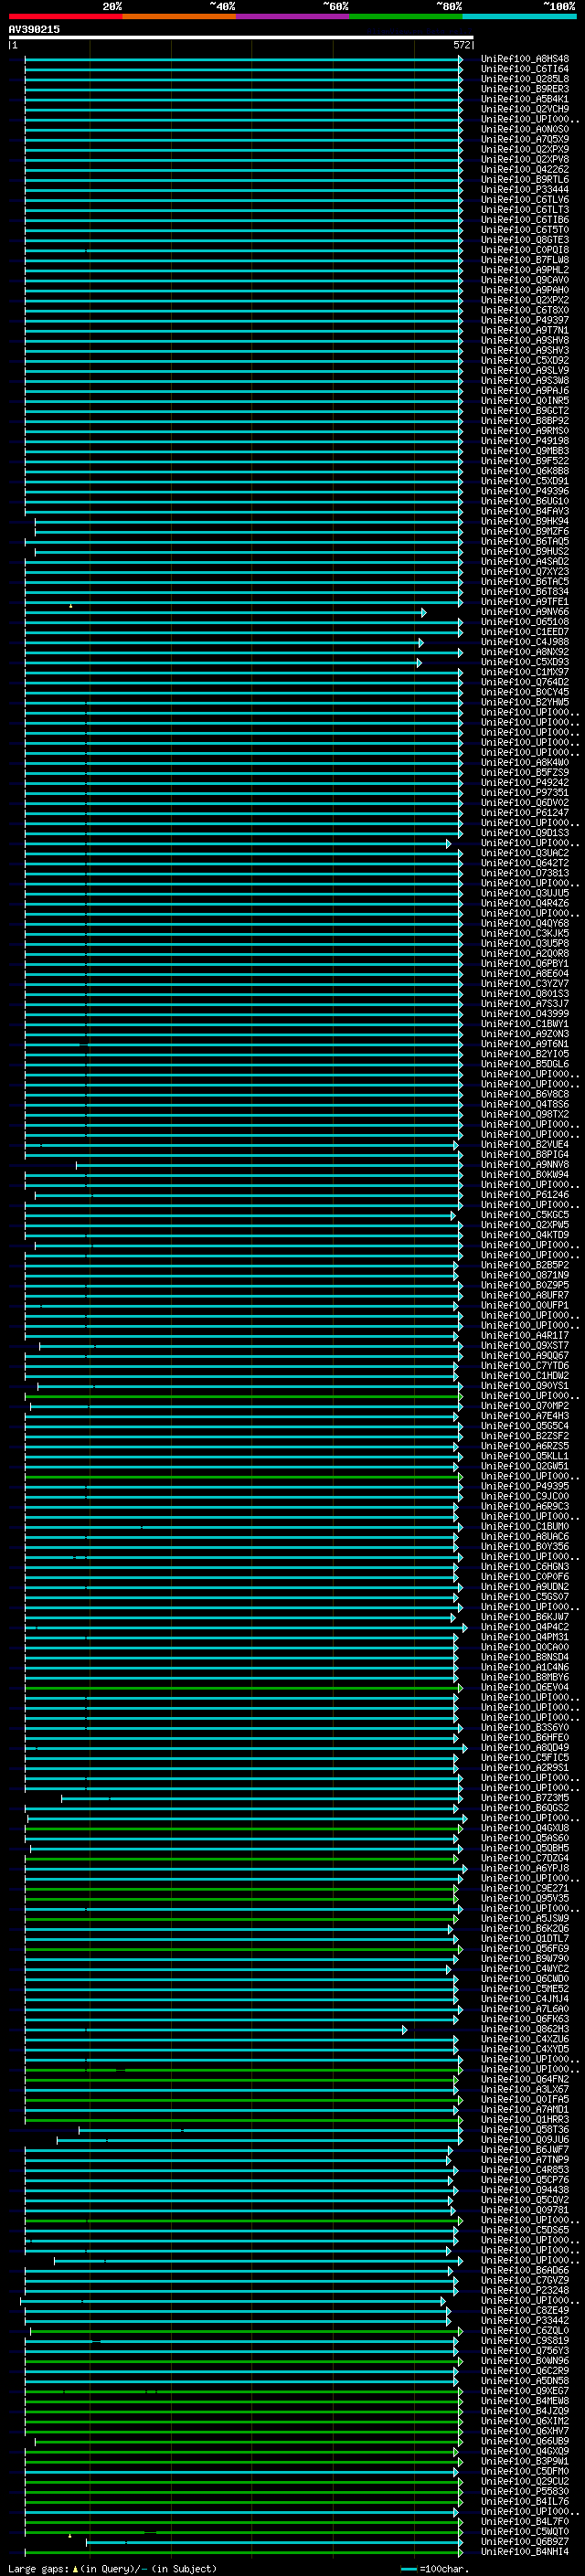Open hit UniRef100_B9RER3
Viewport: 585px width, 2576px height.
coord(525,89)
